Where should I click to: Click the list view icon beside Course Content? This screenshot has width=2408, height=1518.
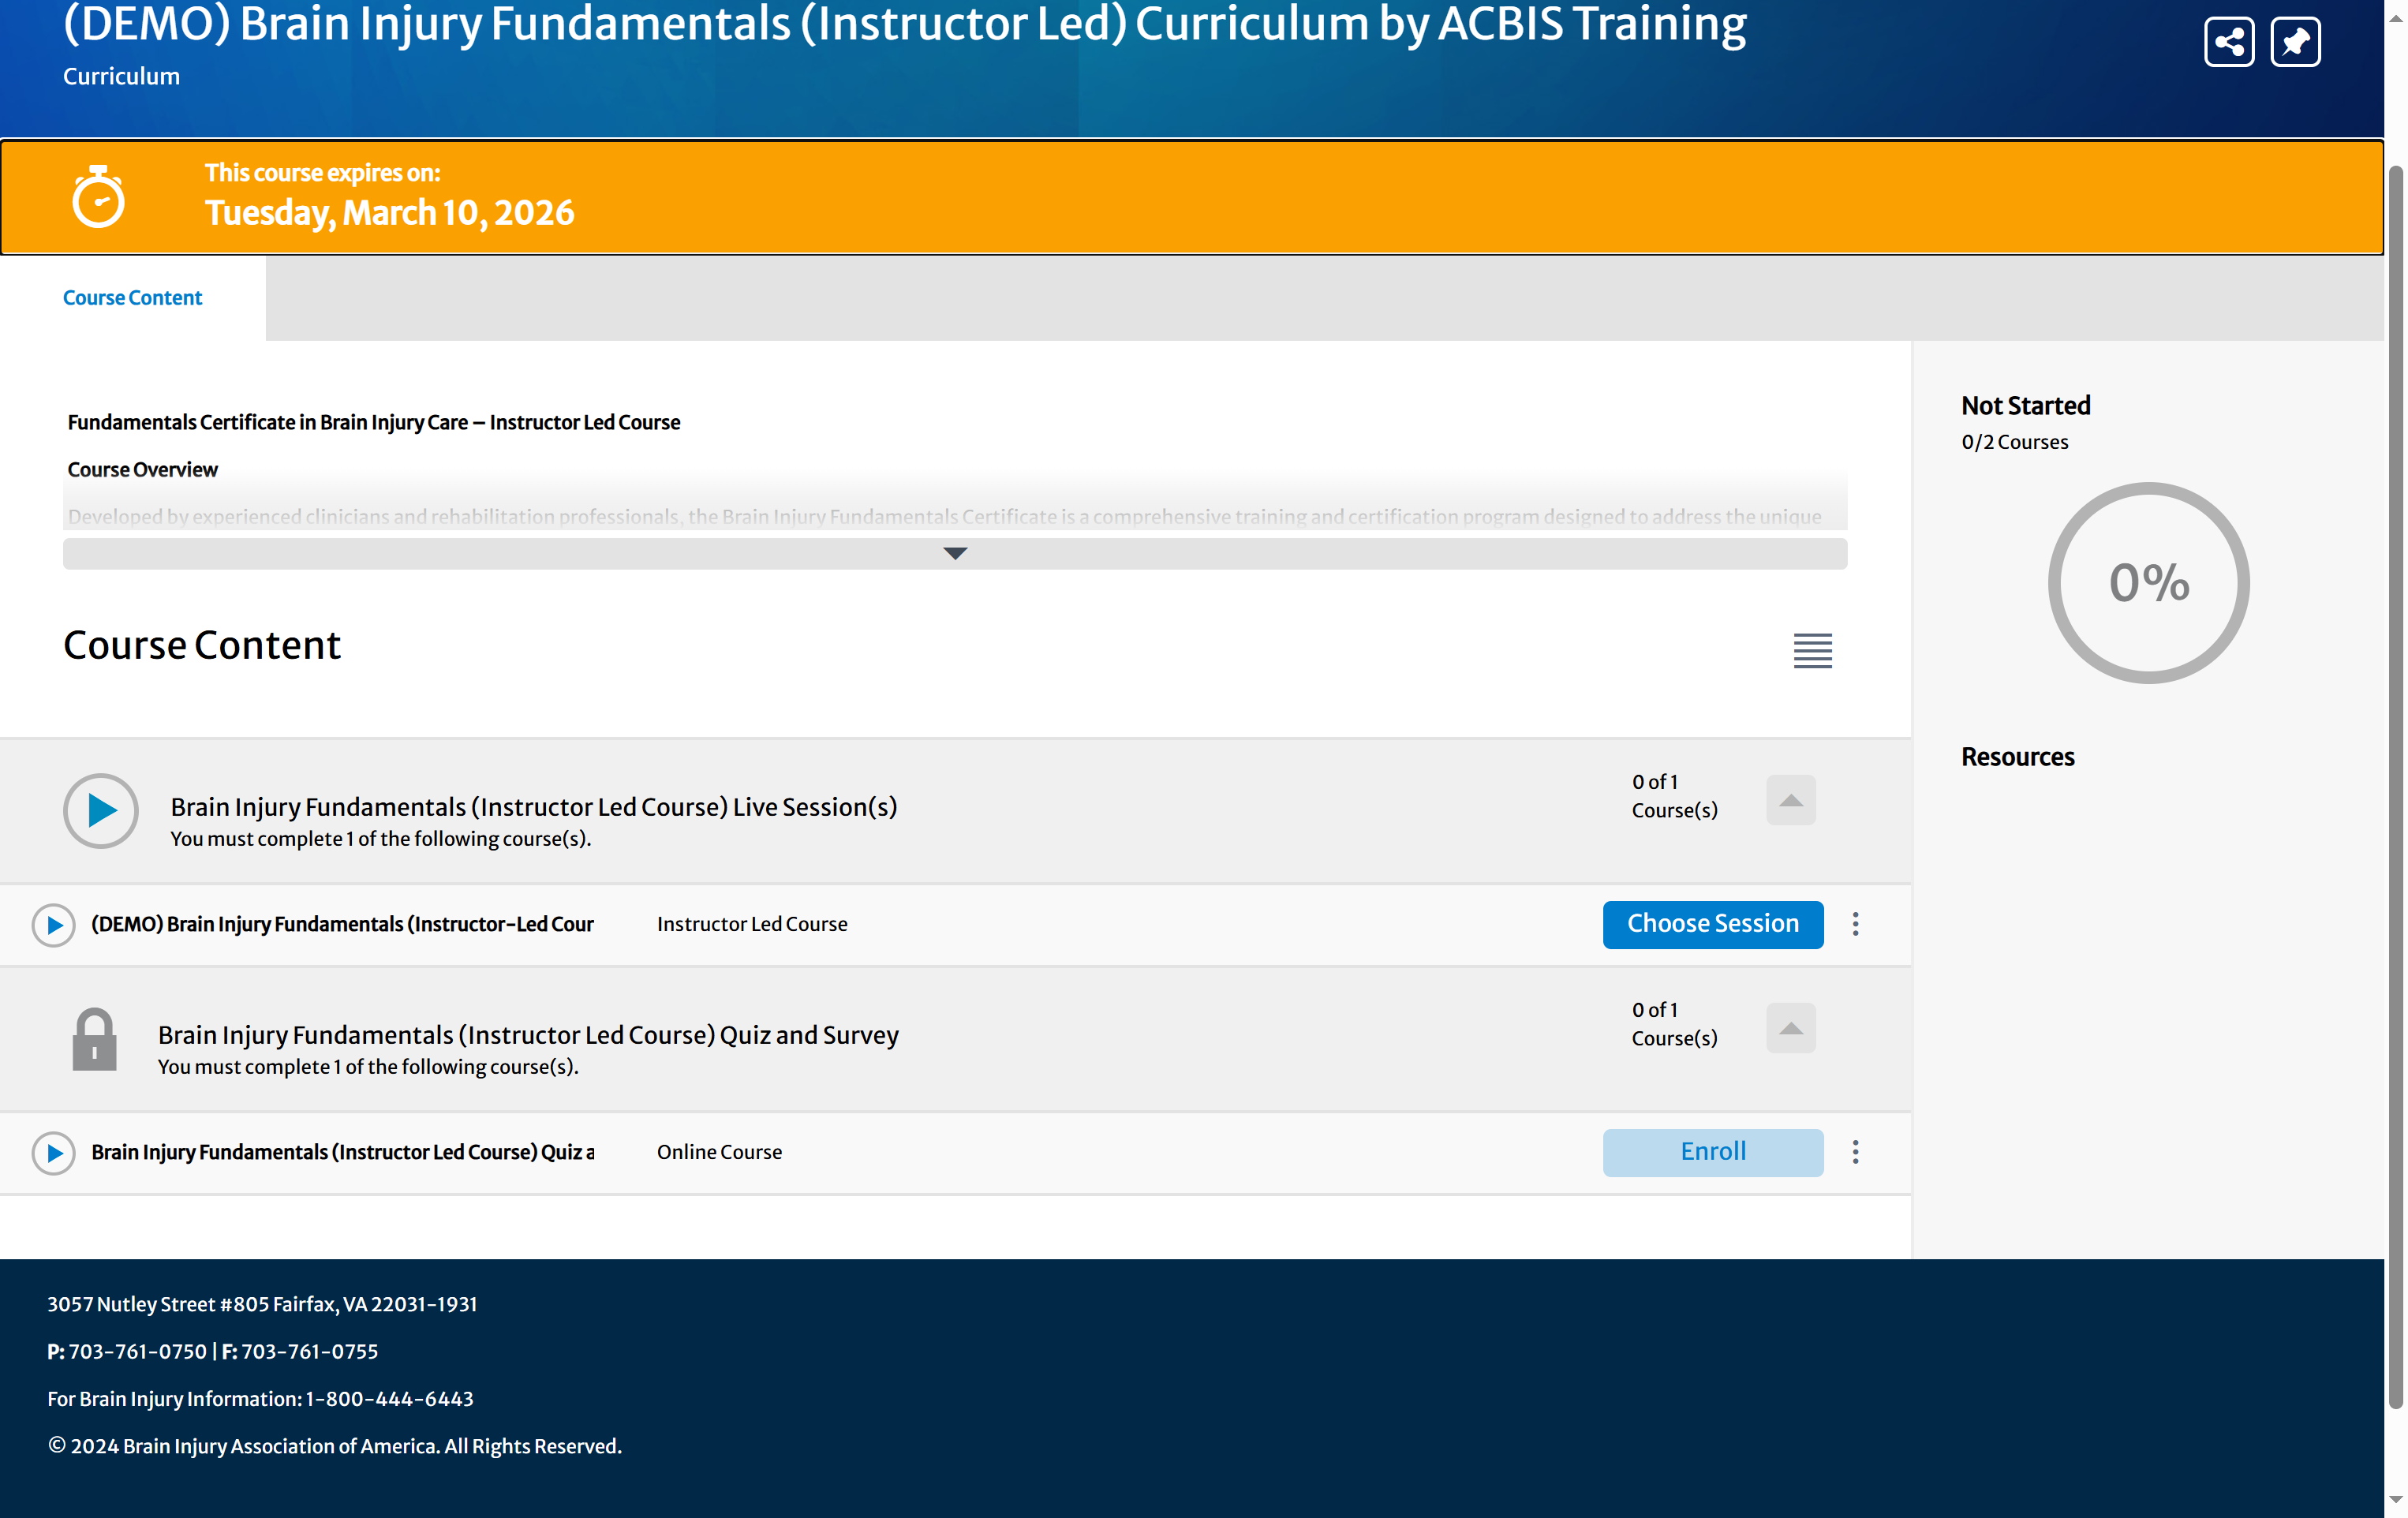click(1812, 650)
